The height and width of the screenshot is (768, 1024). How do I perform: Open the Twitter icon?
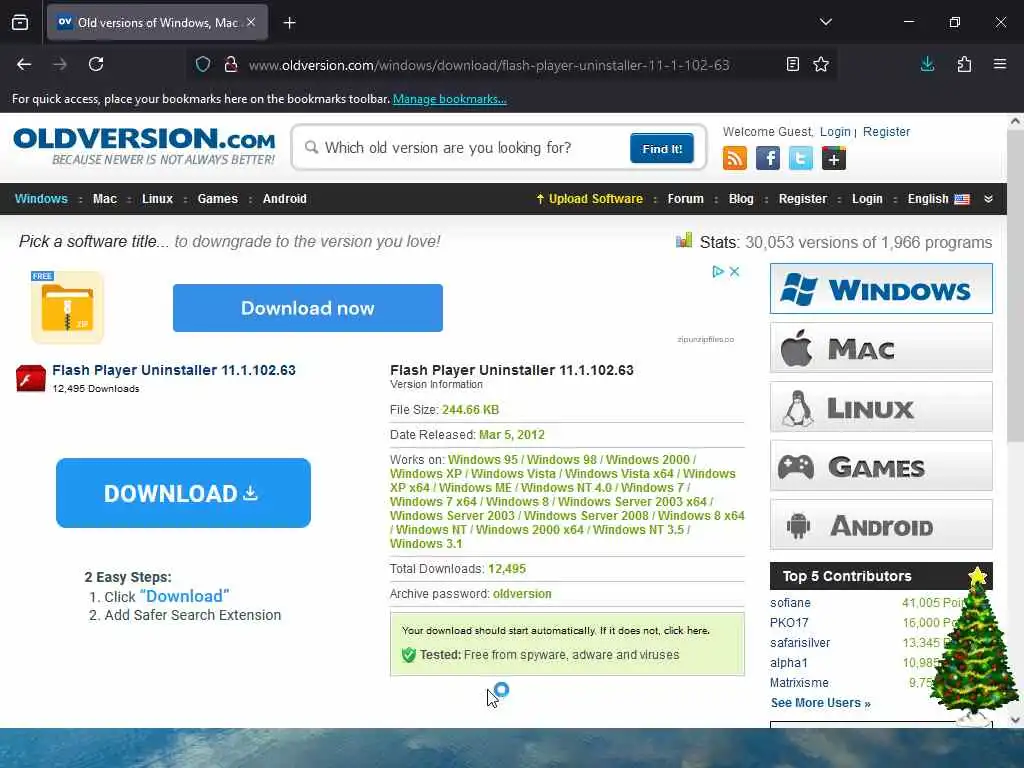(801, 158)
